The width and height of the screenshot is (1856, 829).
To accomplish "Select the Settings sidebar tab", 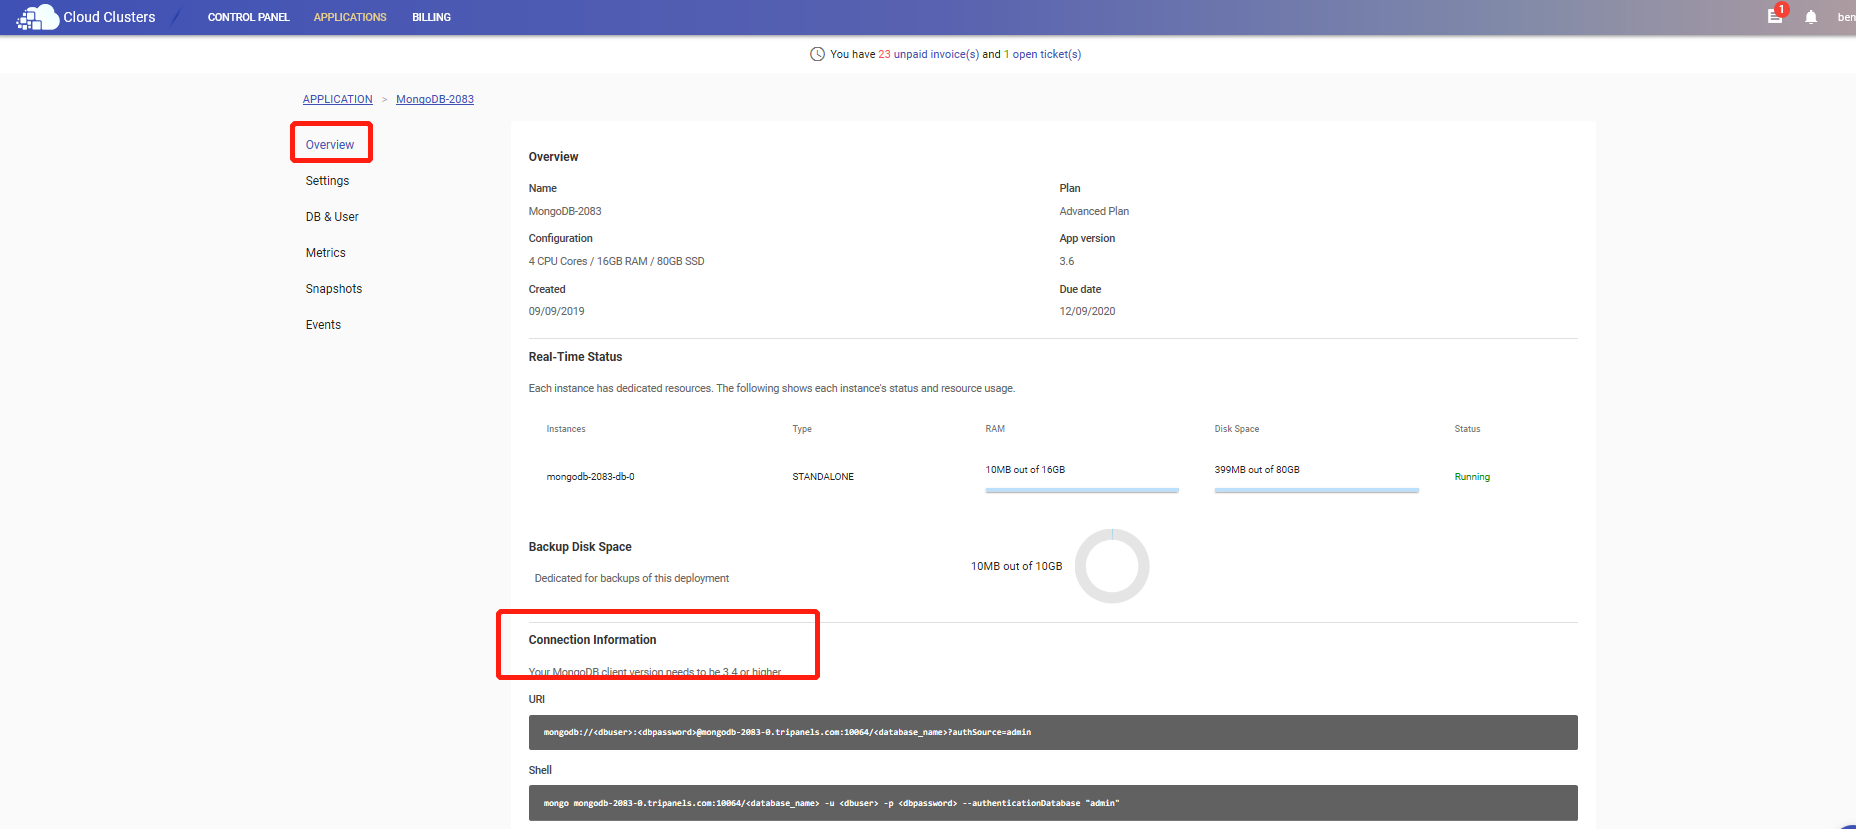I will tap(327, 181).
